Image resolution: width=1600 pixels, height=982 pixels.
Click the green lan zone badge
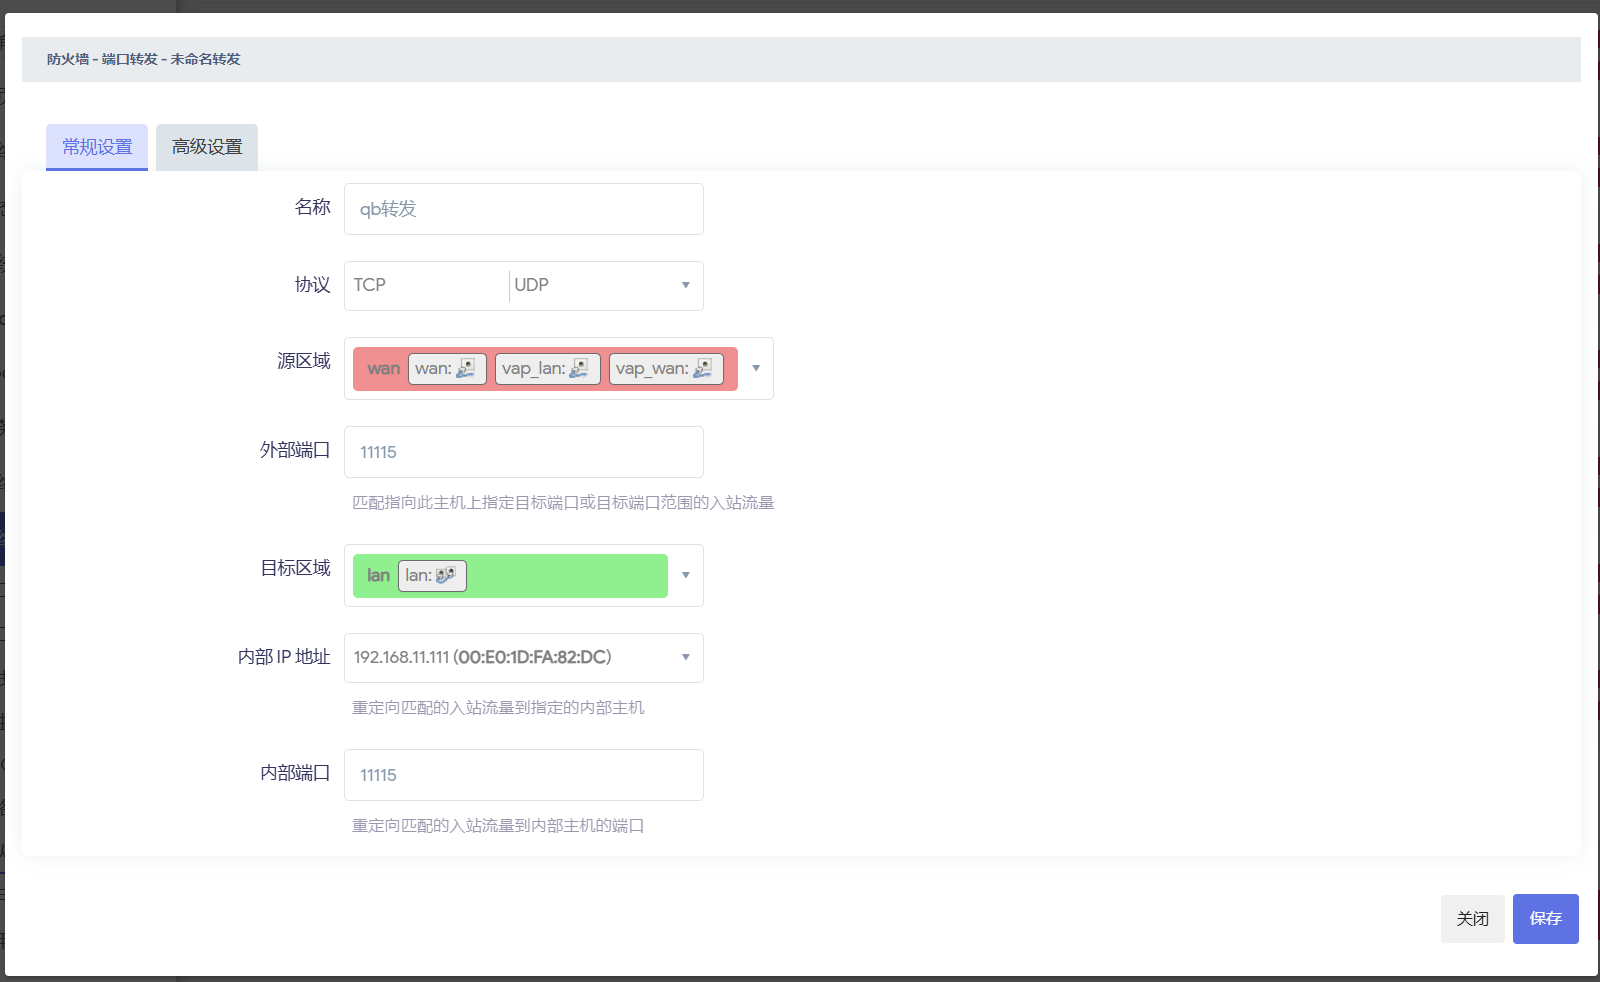(x=378, y=576)
